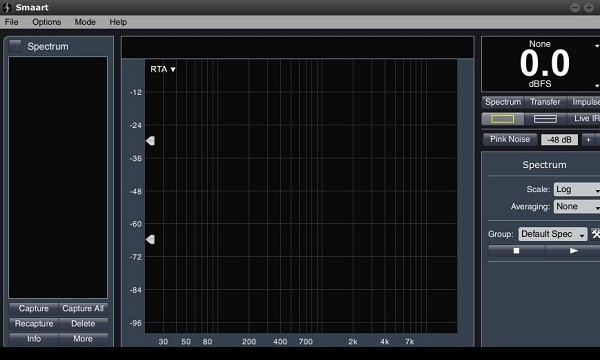Viewport: 600px width, 360px height.
Task: Click the Capture button
Action: coord(34,308)
